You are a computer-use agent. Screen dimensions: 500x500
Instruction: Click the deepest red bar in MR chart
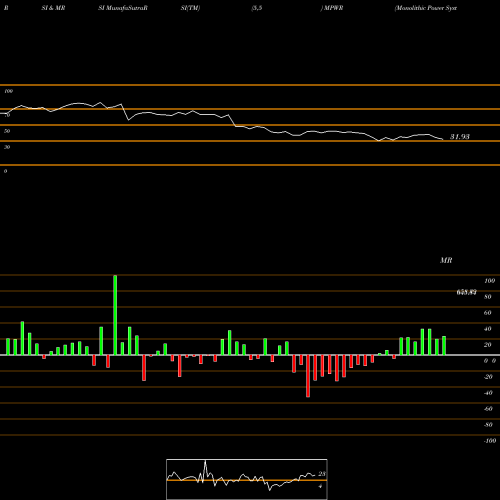(x=308, y=376)
